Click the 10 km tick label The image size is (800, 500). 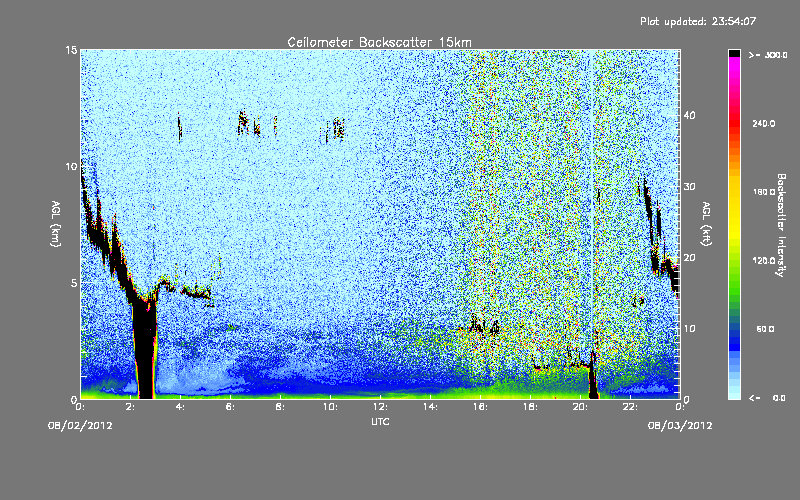(x=71, y=166)
